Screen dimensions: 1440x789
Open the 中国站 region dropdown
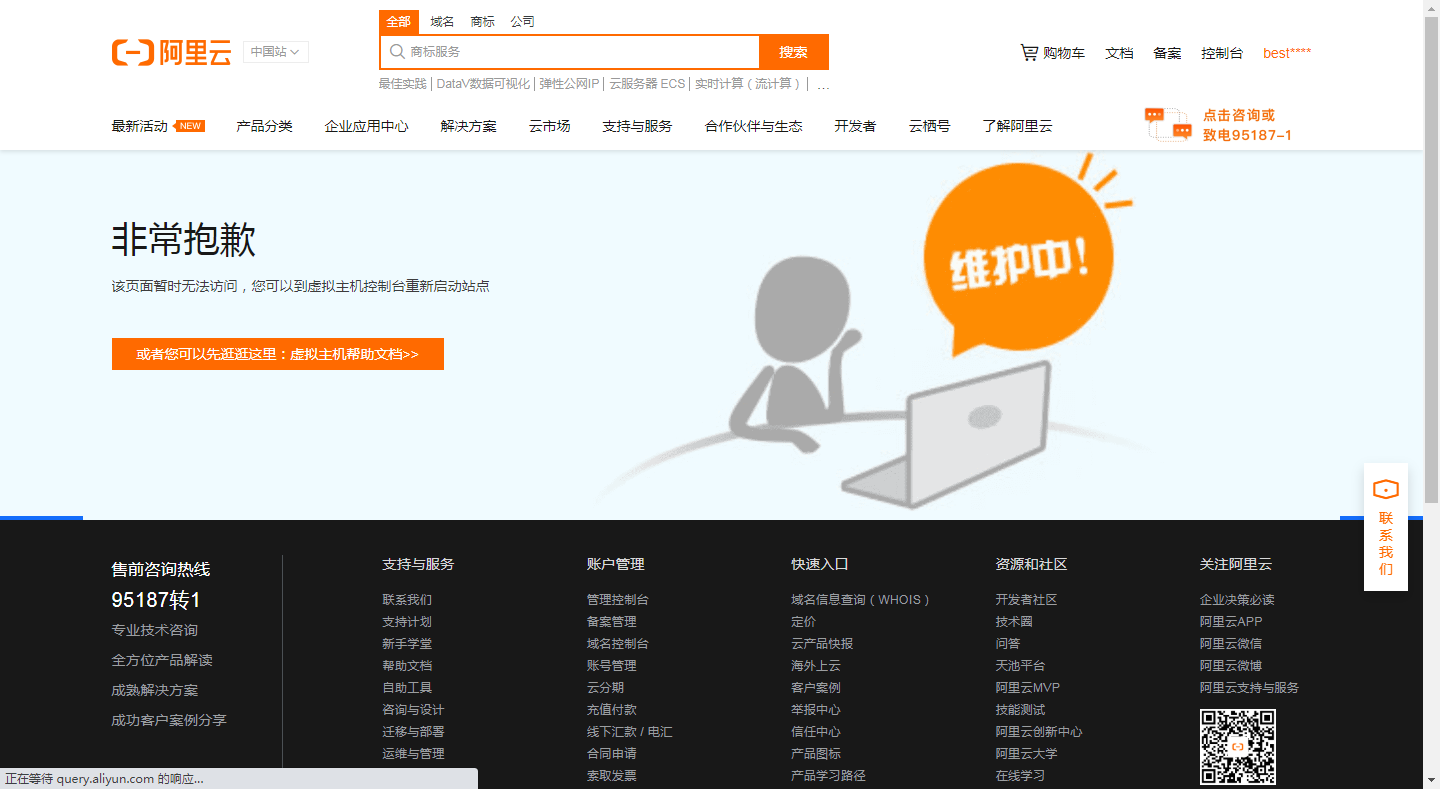coord(276,52)
